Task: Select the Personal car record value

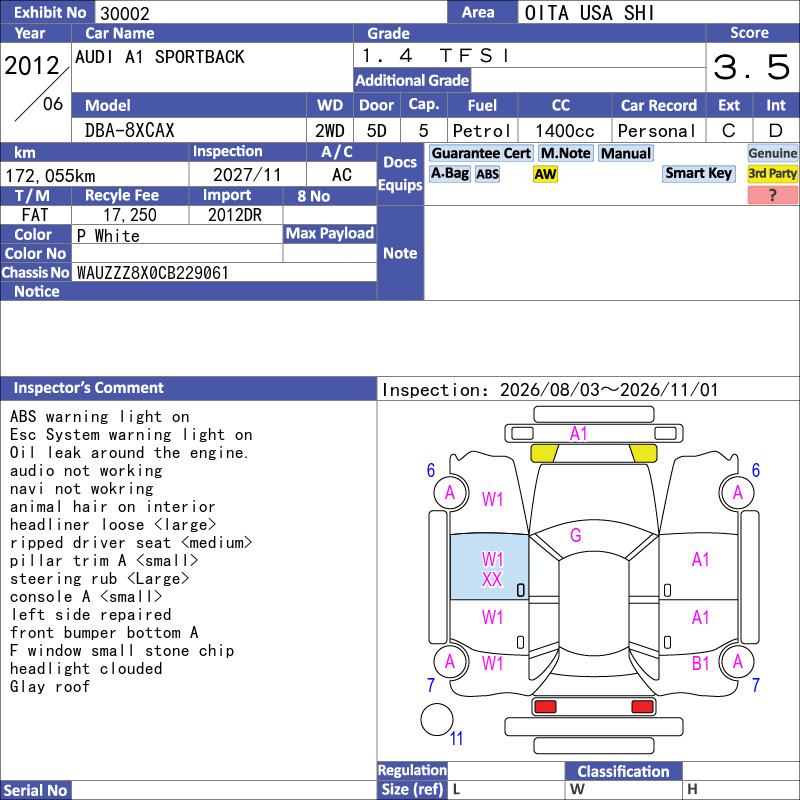Action: [x=657, y=131]
